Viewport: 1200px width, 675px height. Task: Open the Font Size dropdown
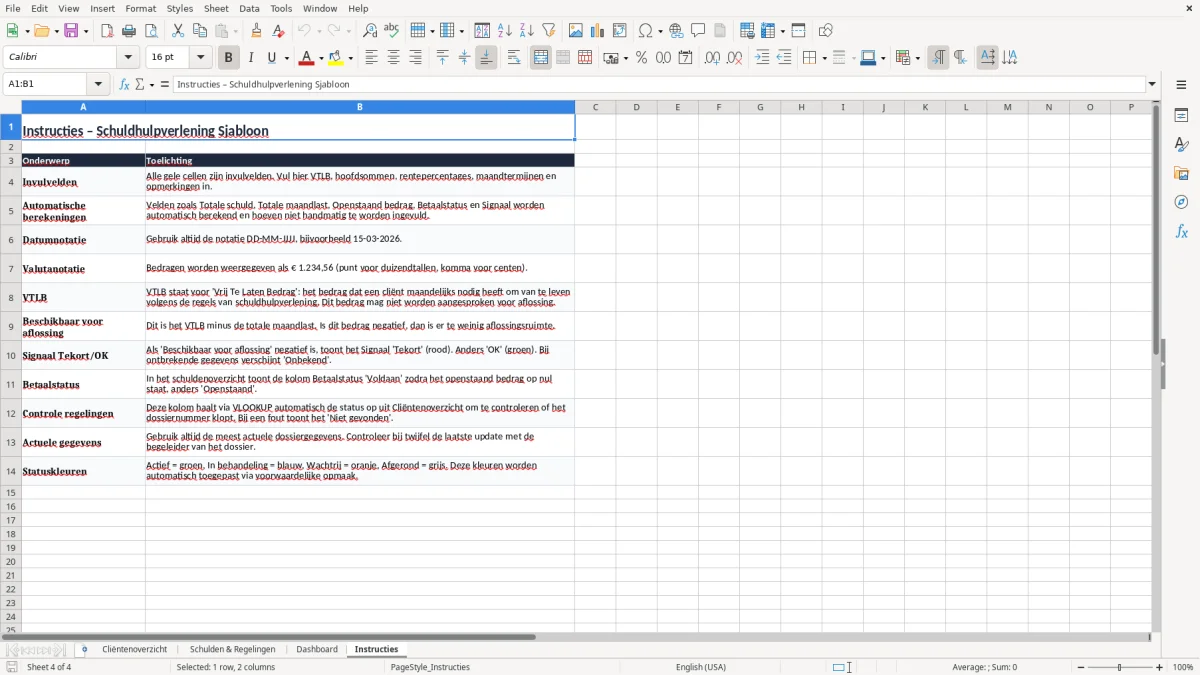click(x=201, y=58)
